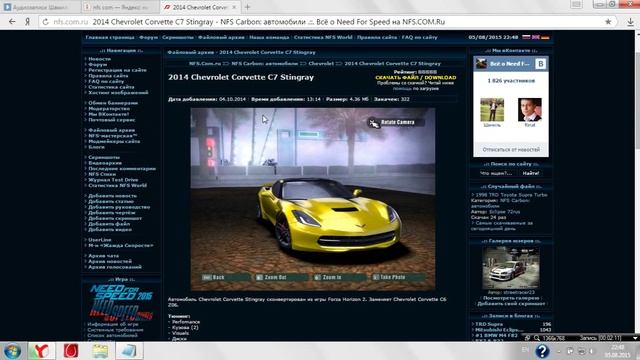Image resolution: width=640 pixels, height=360 pixels.
Task: Select the British flag language icon
Action: pos(536,37)
